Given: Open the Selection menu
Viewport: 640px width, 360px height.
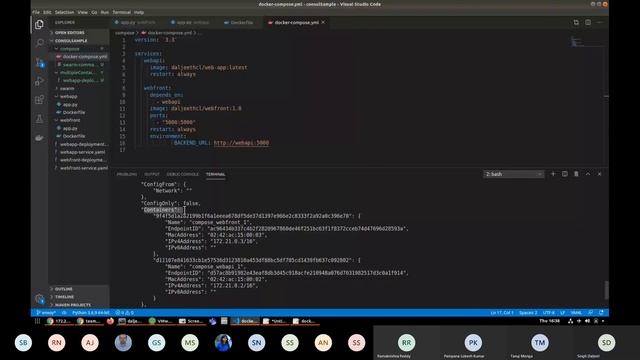Looking at the screenshot, I should coord(64,12).
